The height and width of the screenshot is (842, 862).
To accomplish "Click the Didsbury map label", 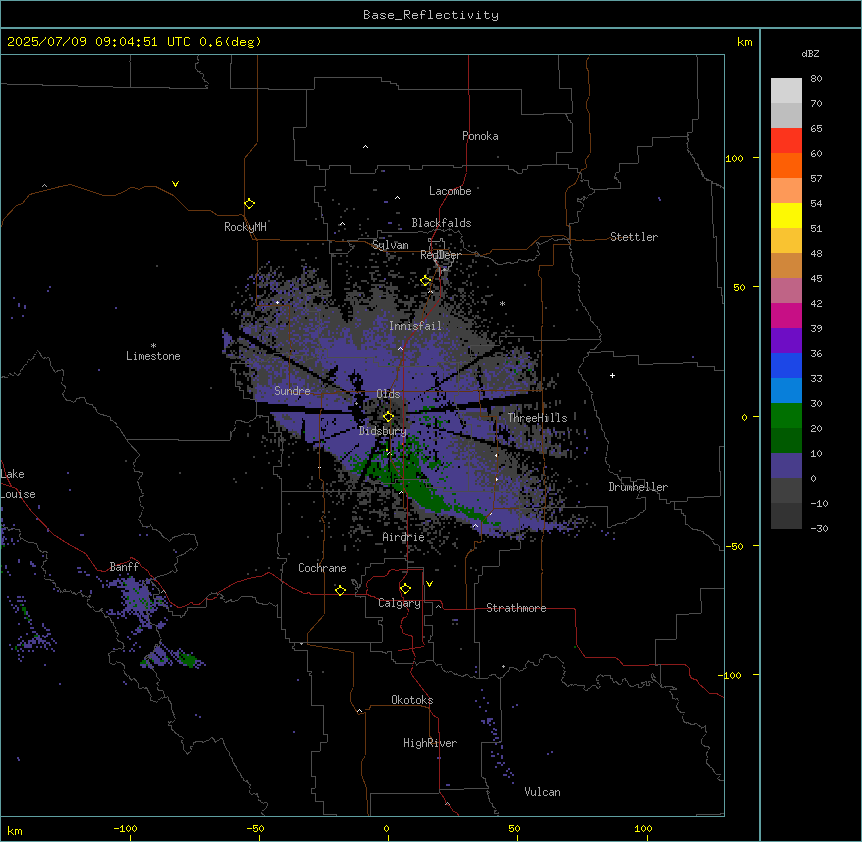I will click(x=383, y=431).
